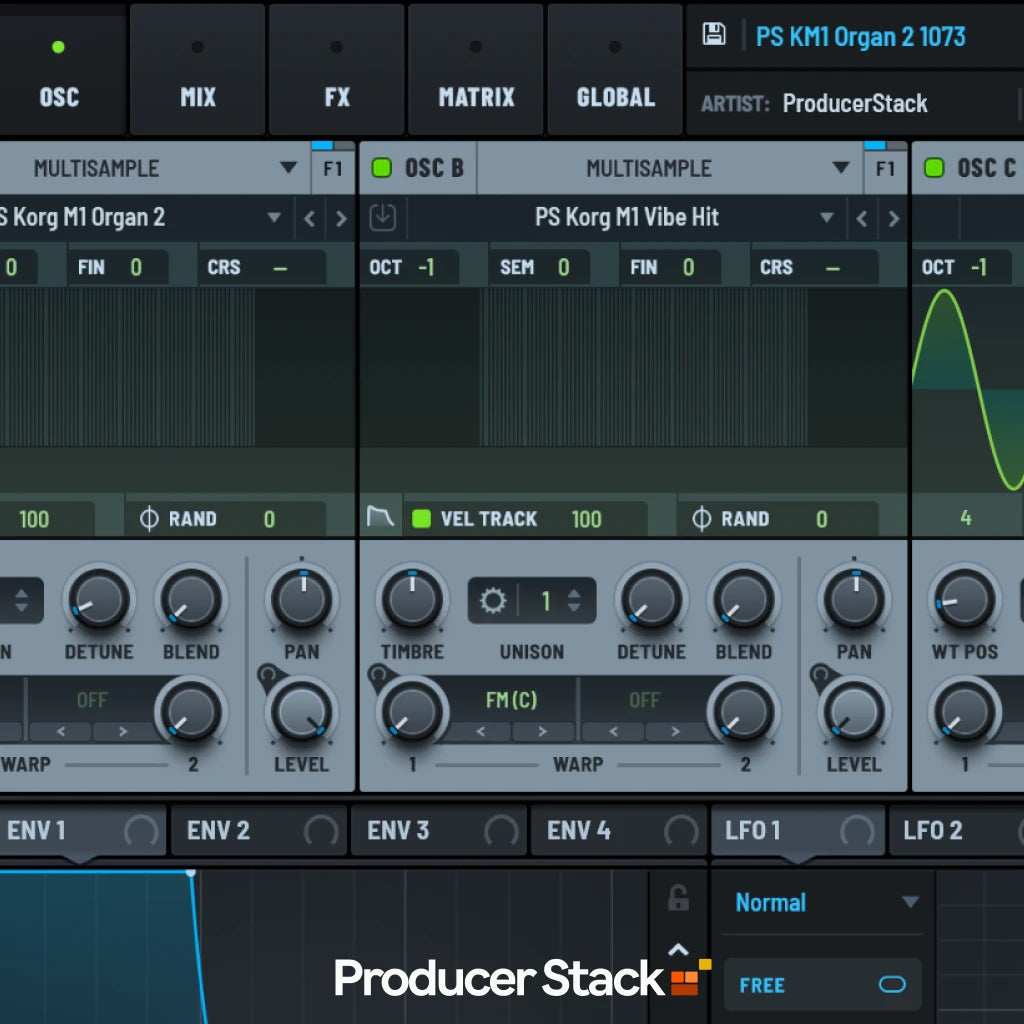Click OSC B CRS value field
Image resolution: width=1024 pixels, height=1024 pixels.
814,267
